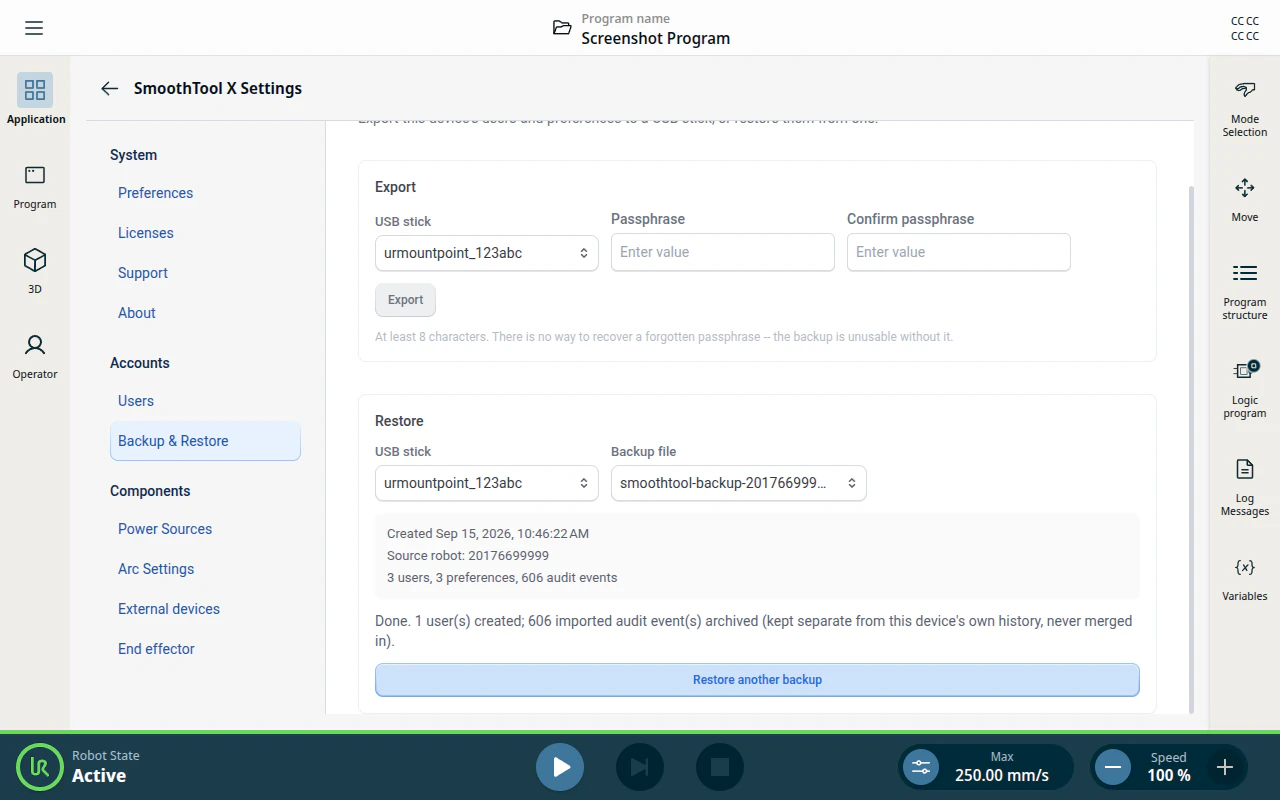The image size is (1280, 800).
Task: Open Power Sources settings
Action: (205, 529)
